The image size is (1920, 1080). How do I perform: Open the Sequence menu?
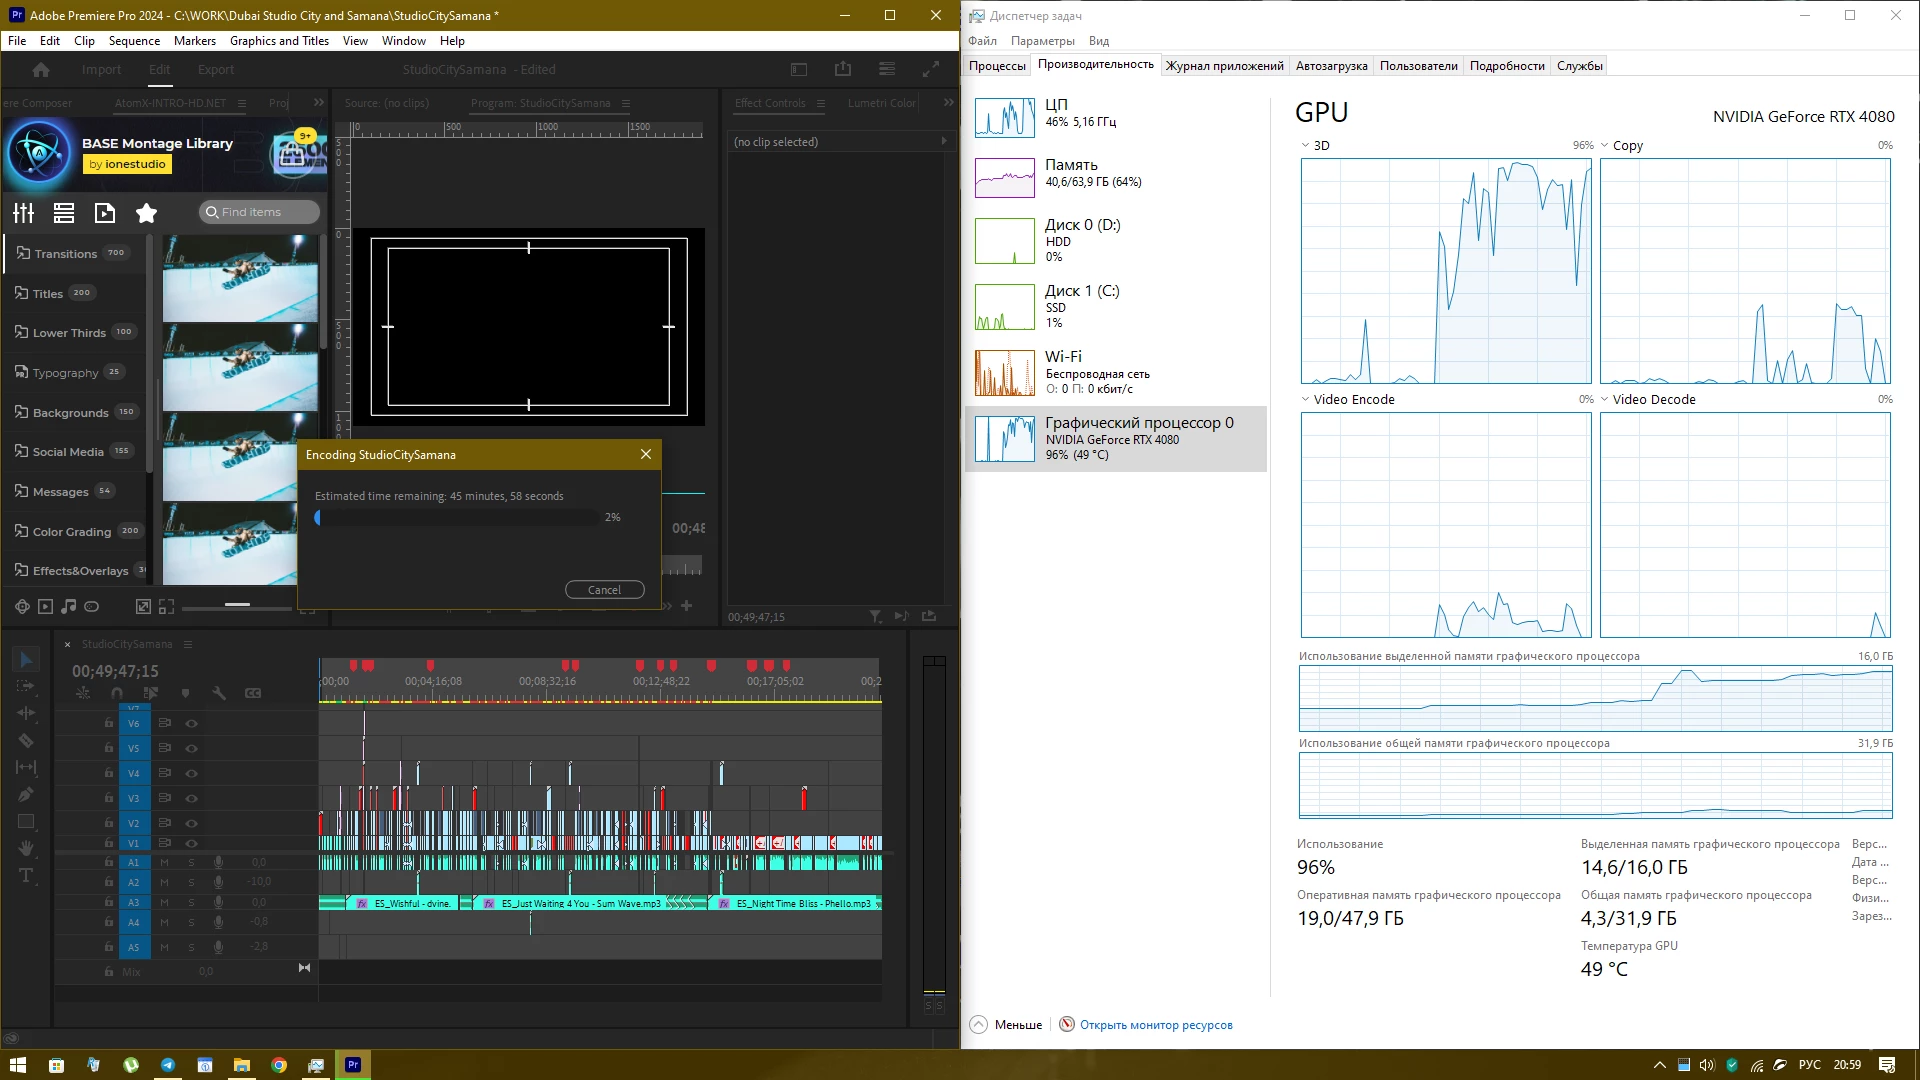(134, 41)
